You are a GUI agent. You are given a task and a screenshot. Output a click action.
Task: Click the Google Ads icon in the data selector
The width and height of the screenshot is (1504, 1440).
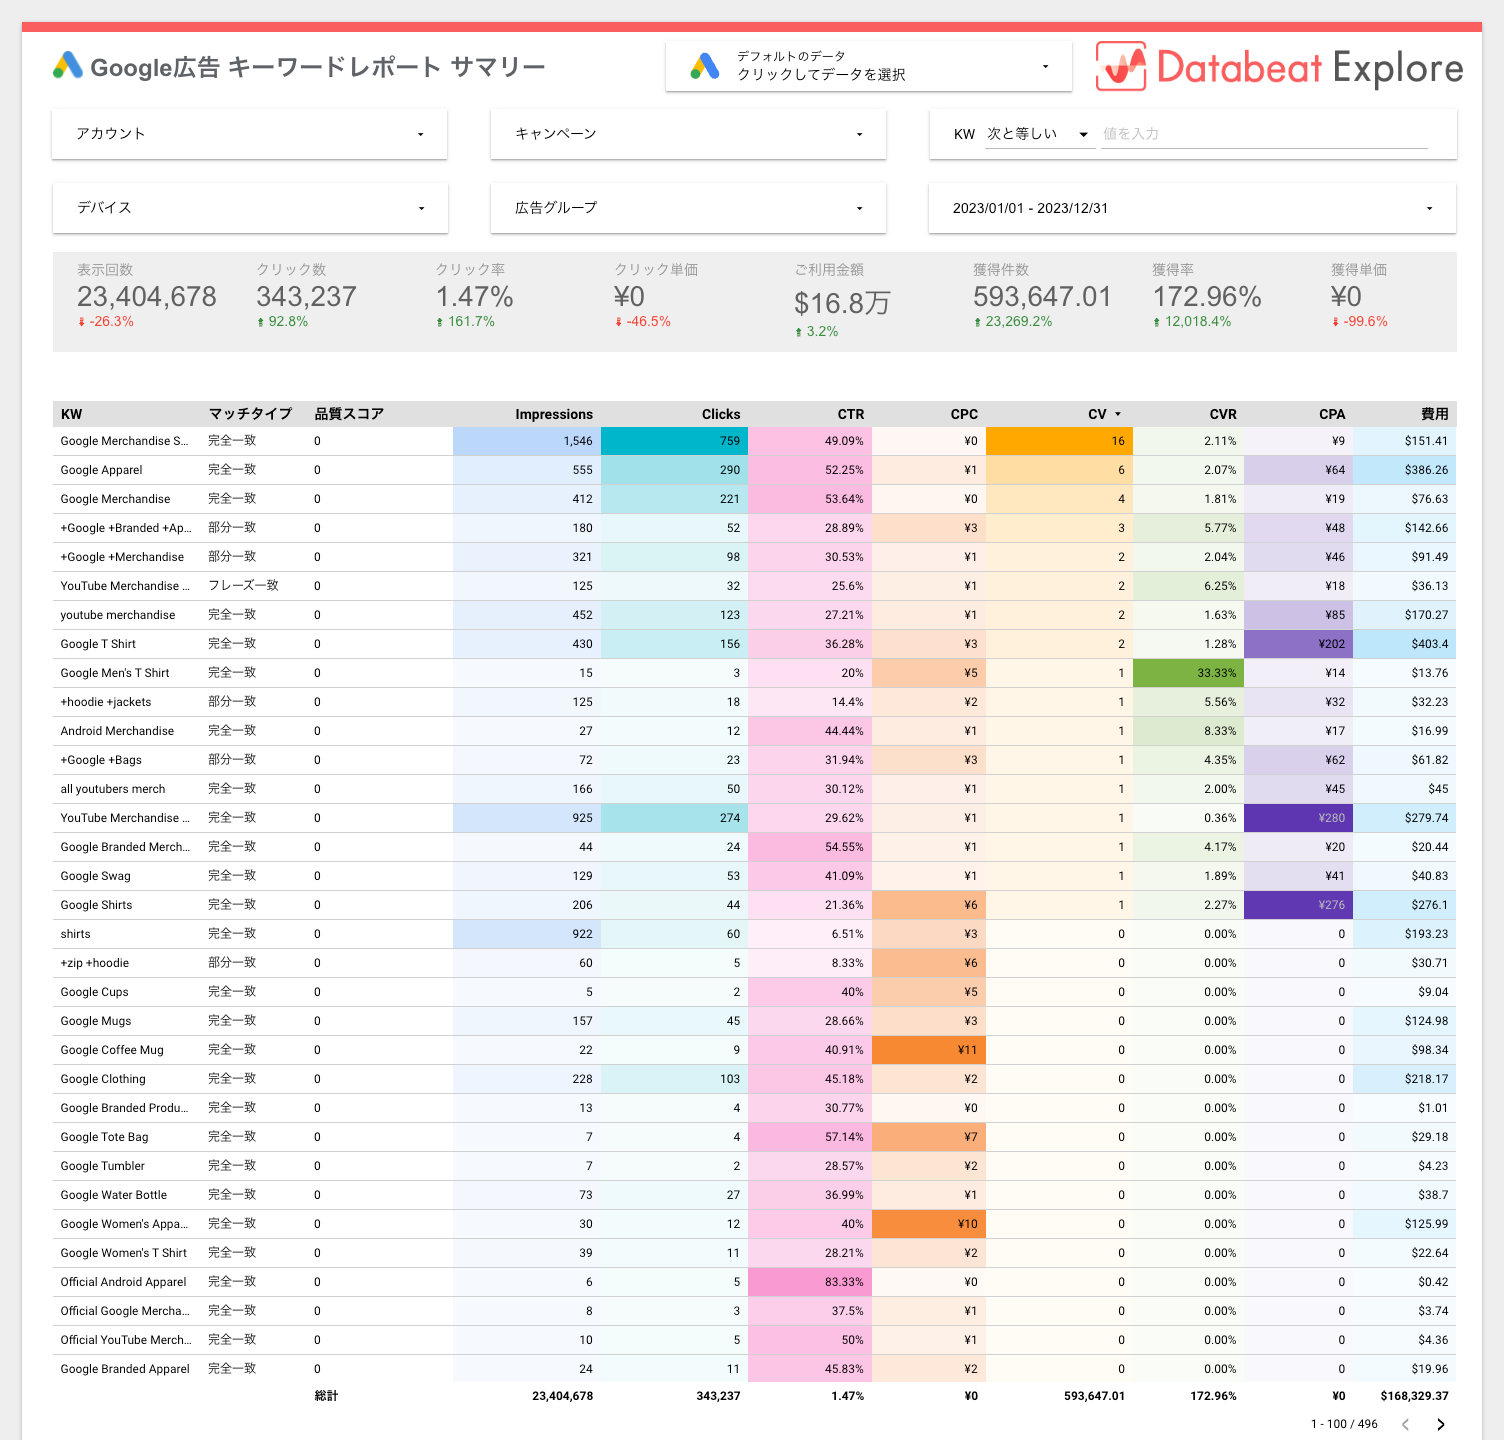coord(705,66)
